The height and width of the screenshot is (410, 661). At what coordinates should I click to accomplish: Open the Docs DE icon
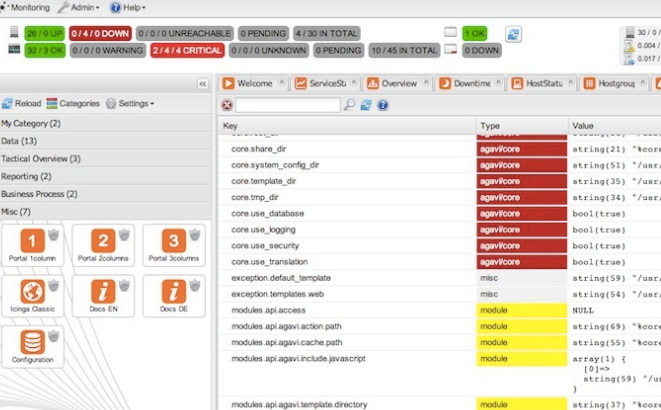coord(174,291)
